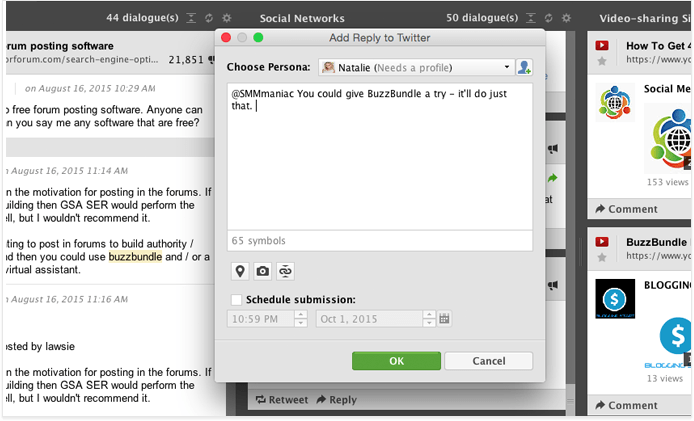This screenshot has width=694, height=421.
Task: Click the August 16, 2015 11:14 AM timestamp
Action: tap(67, 171)
